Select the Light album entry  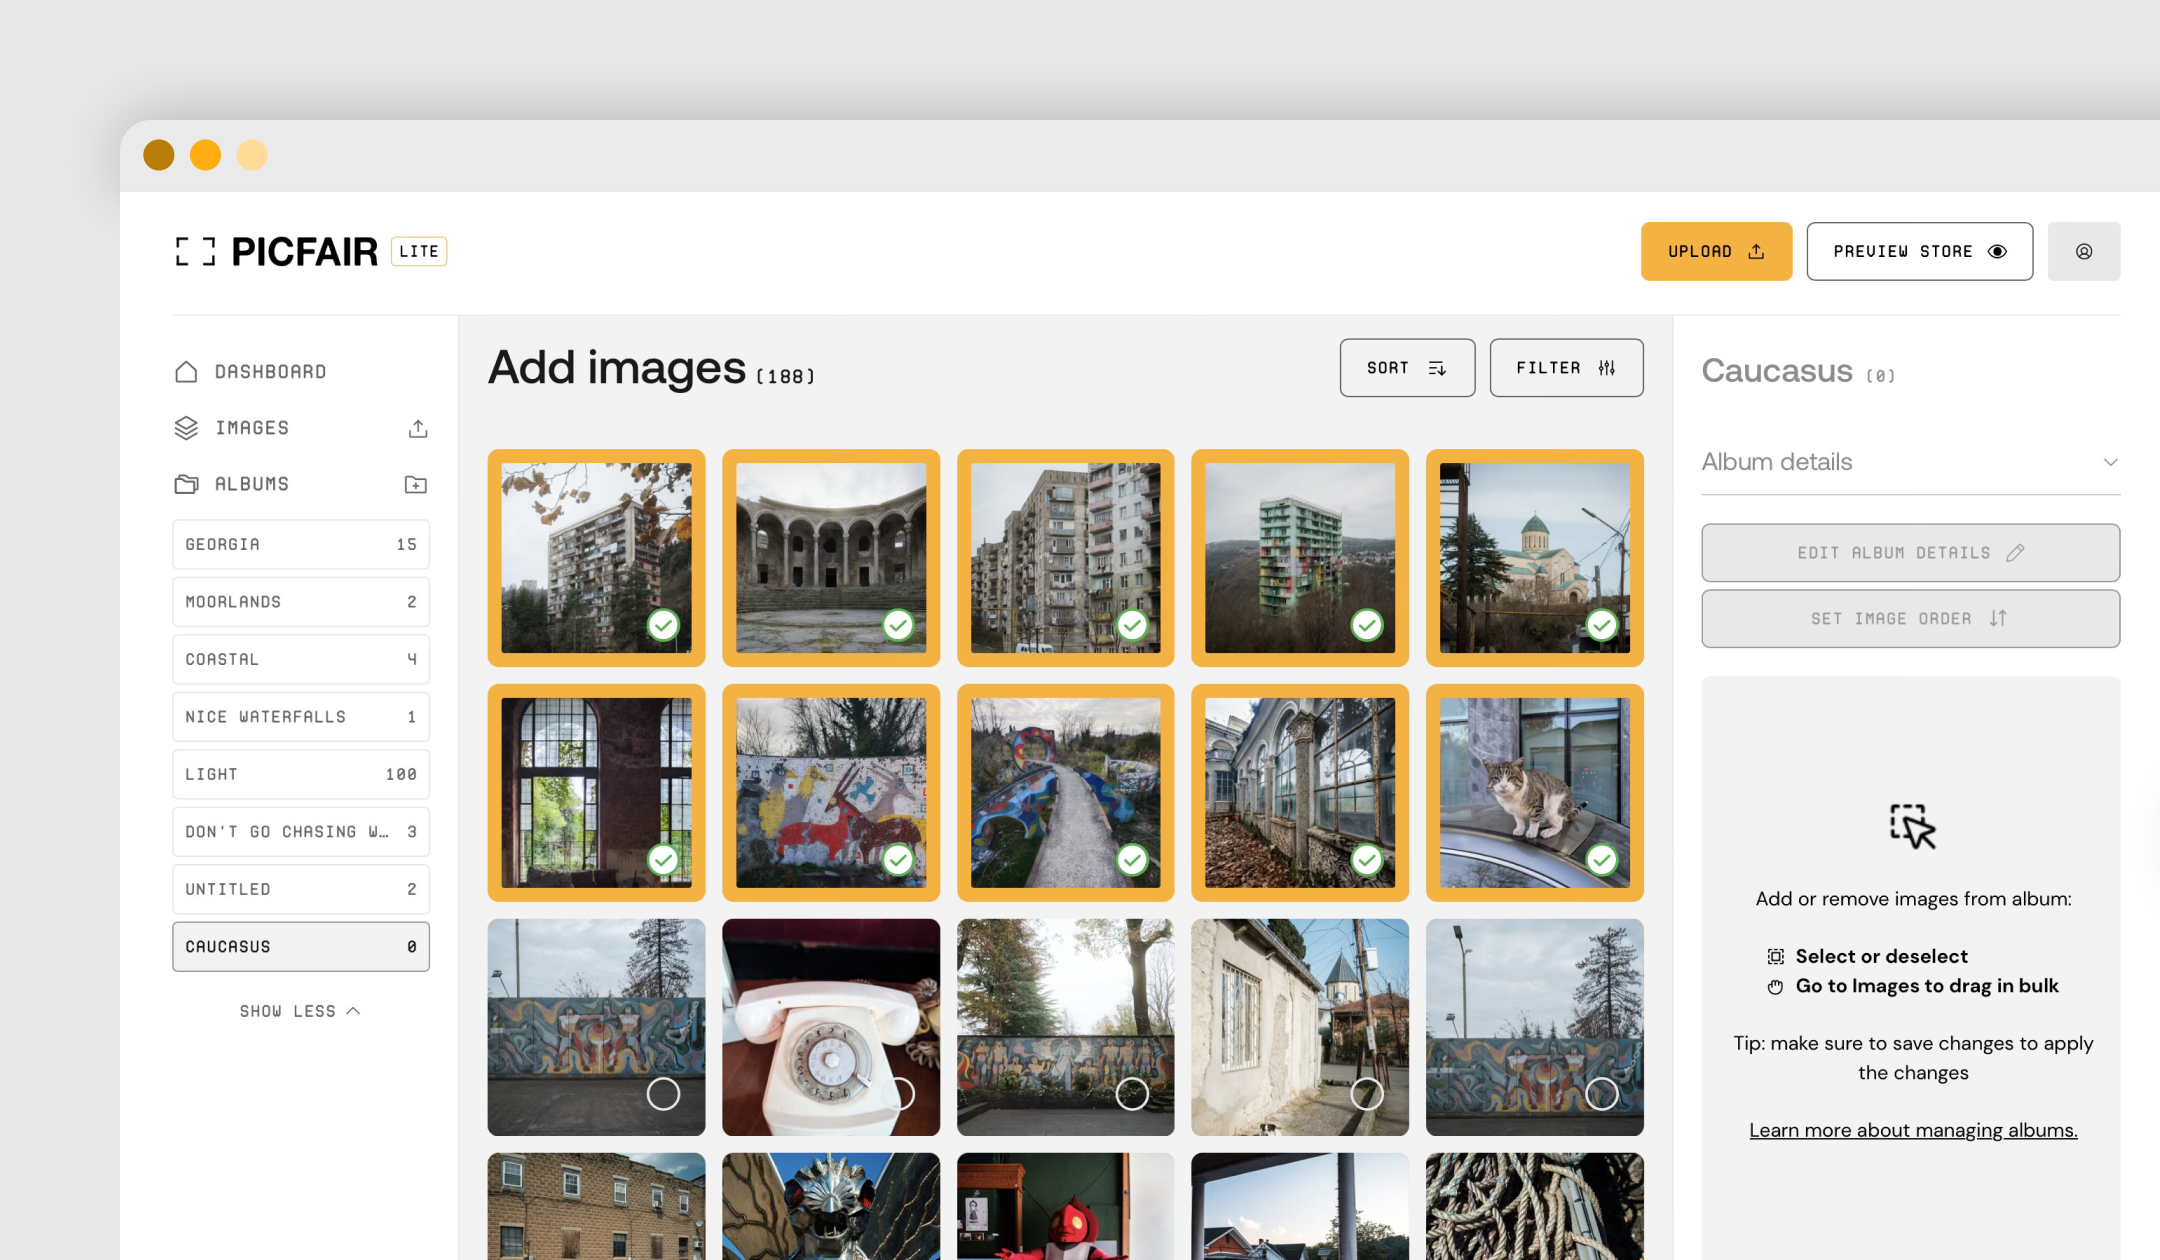pos(300,775)
